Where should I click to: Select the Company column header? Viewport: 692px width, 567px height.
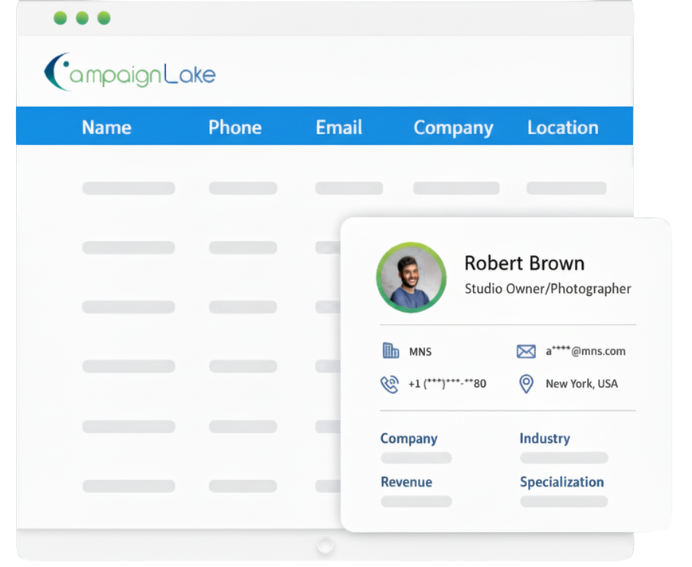tap(453, 128)
